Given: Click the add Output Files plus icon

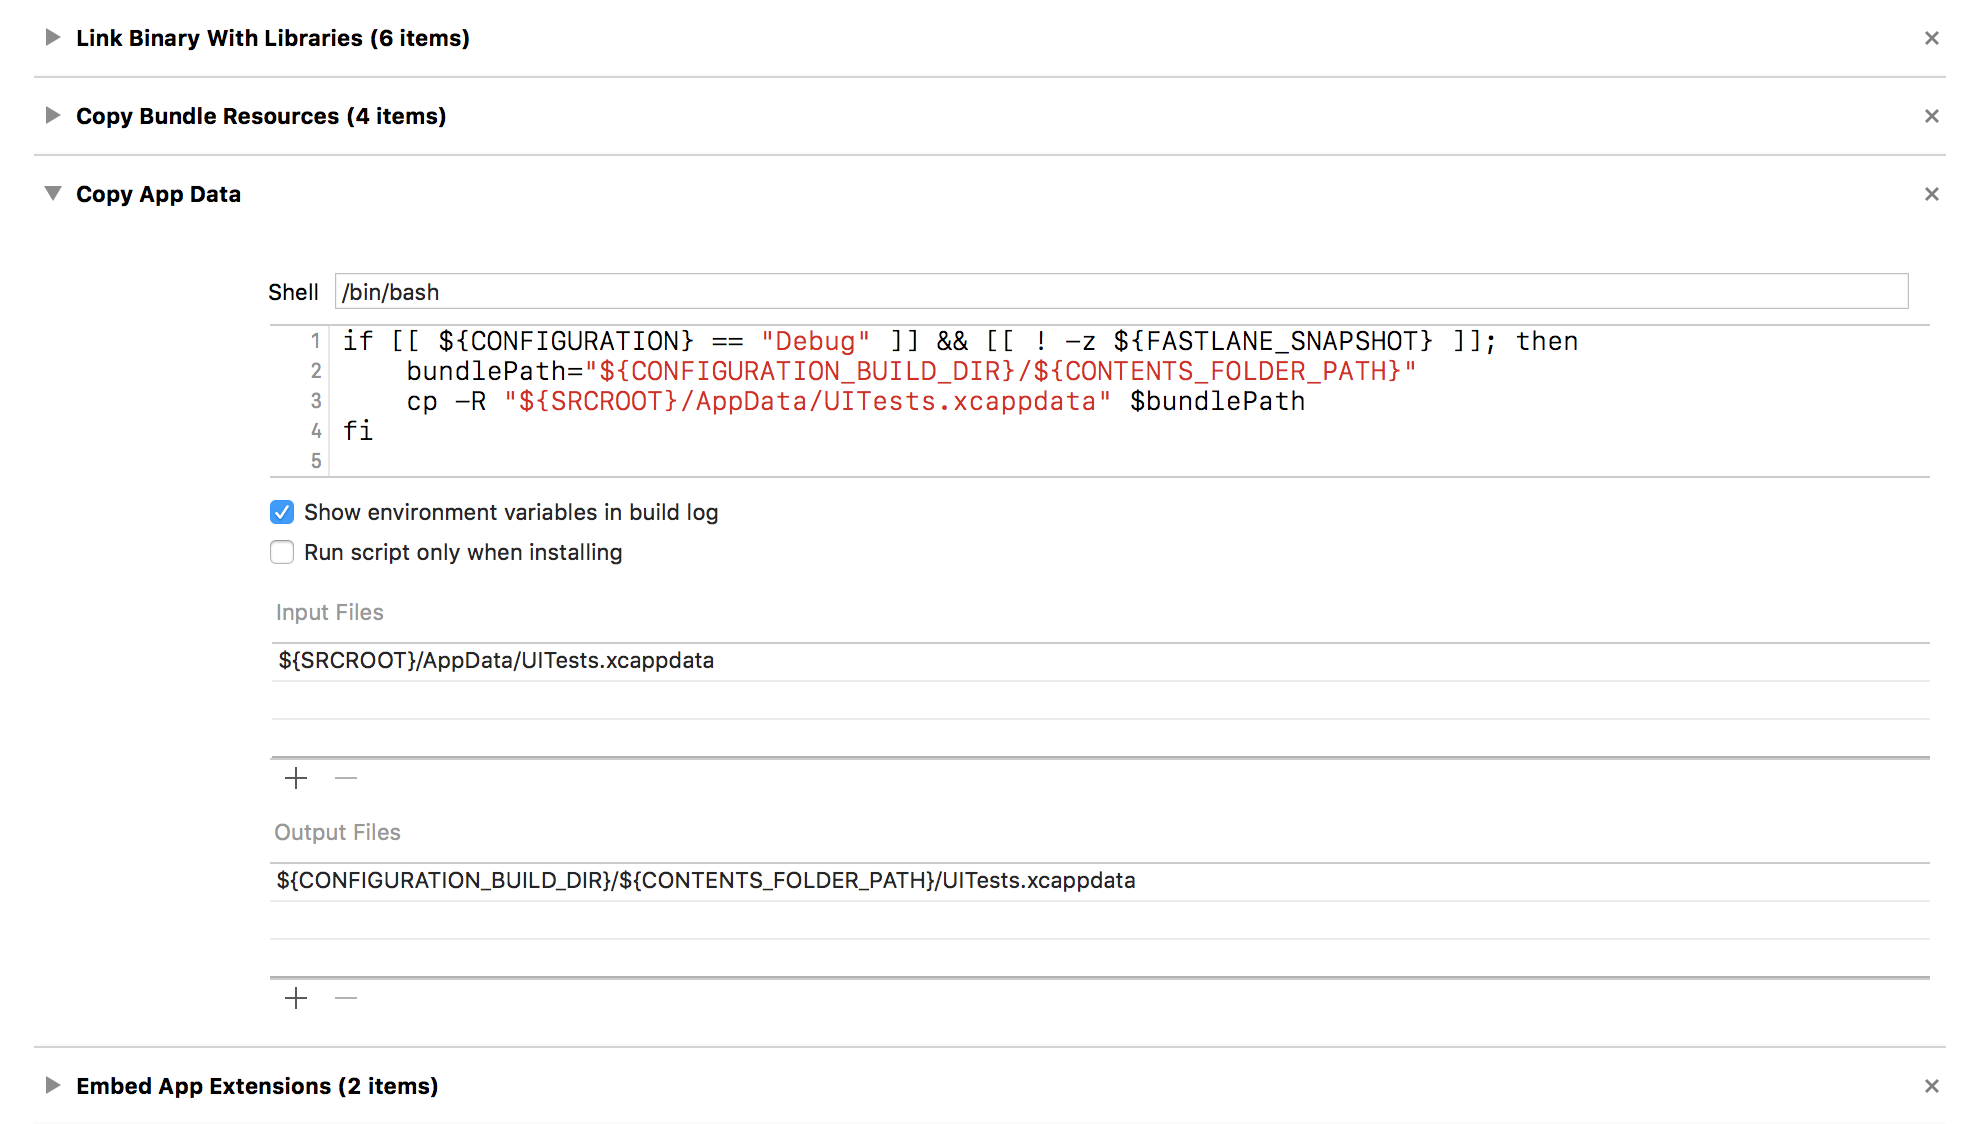Looking at the screenshot, I should pyautogui.click(x=296, y=998).
